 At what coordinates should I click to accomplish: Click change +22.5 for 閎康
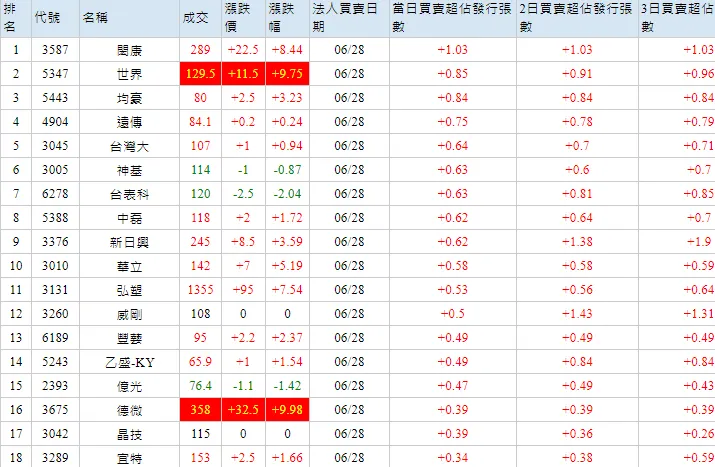point(243,50)
